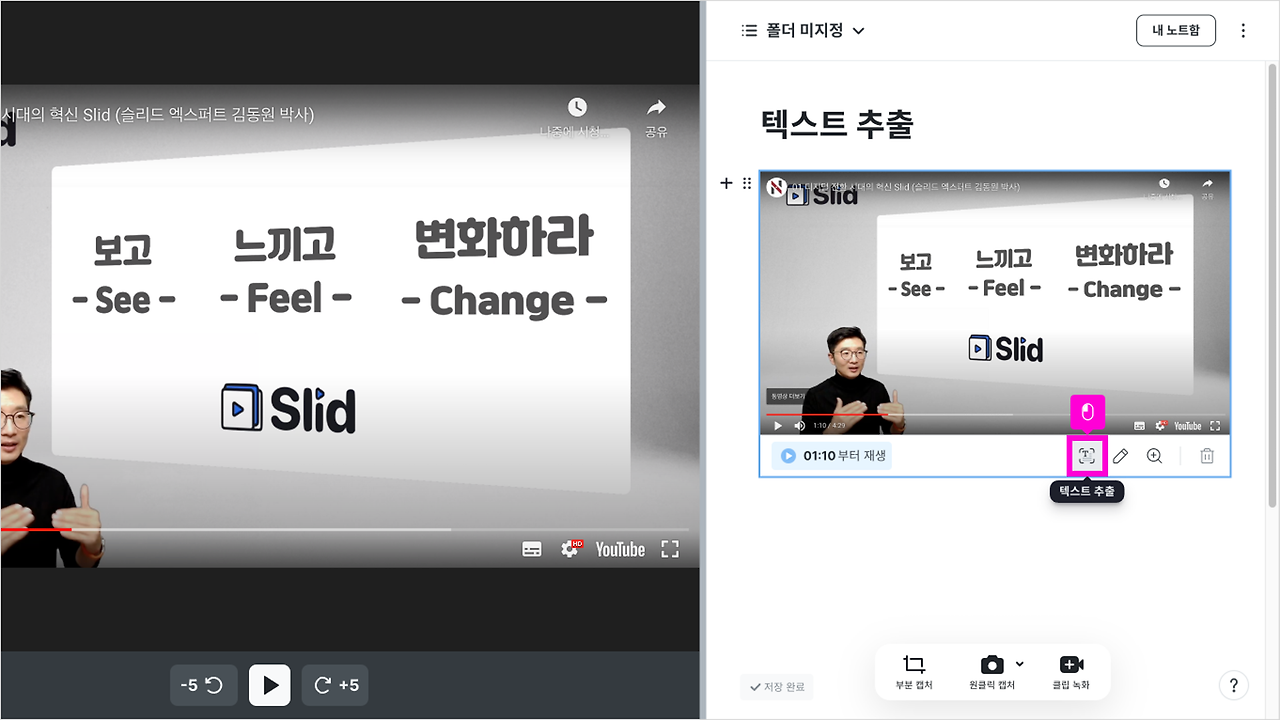Click the pink microphone icon on the clip
The image size is (1280, 720).
(1087, 412)
